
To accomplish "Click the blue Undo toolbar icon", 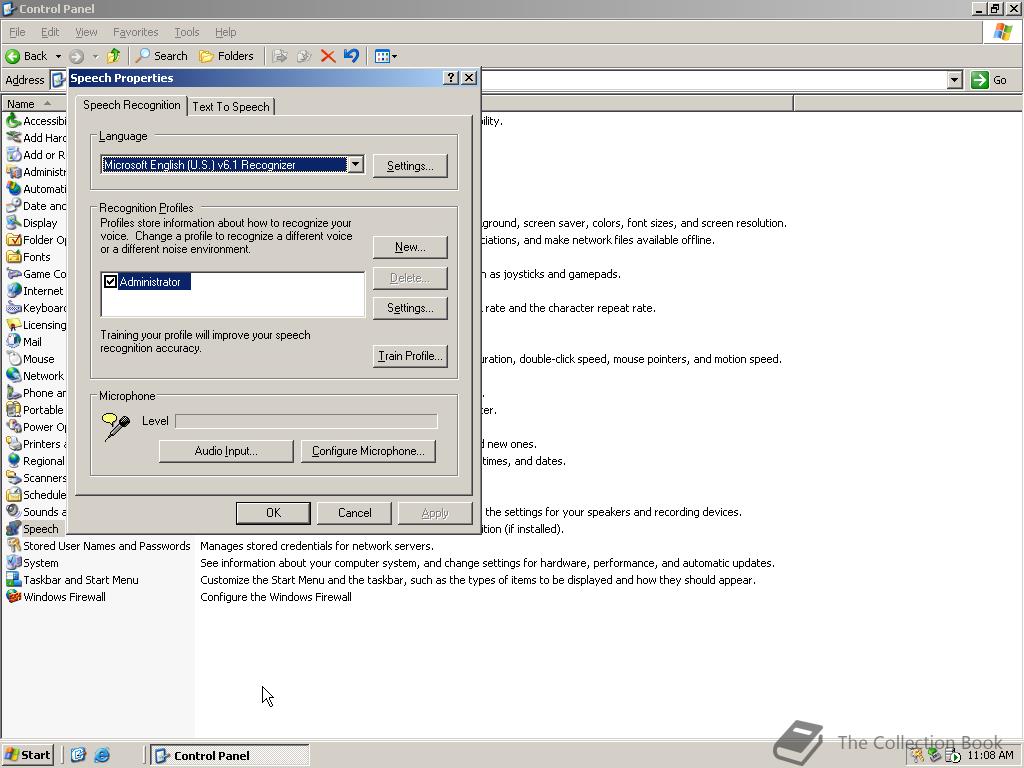I will (x=351, y=56).
